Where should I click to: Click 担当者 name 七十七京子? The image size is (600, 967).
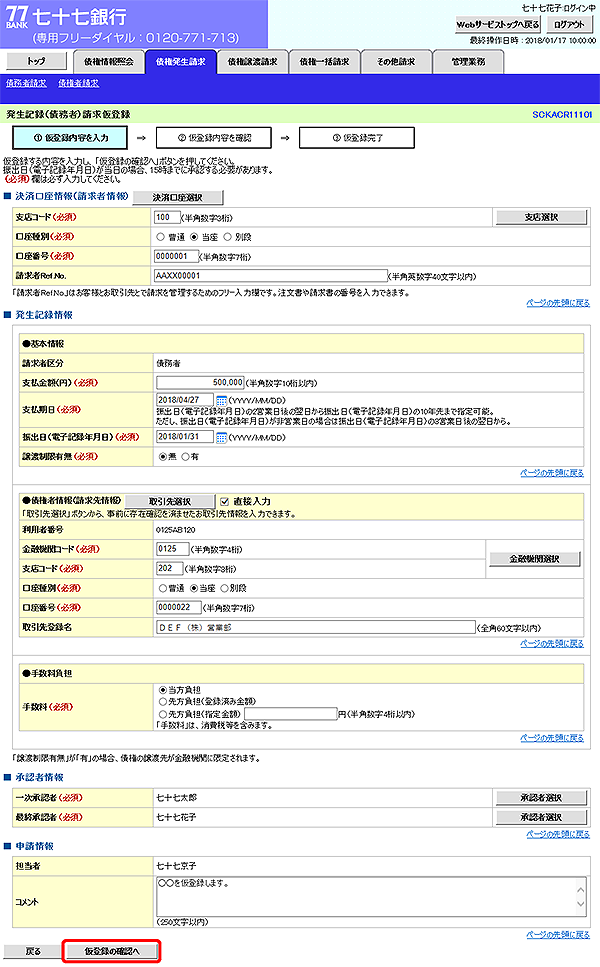pos(176,866)
